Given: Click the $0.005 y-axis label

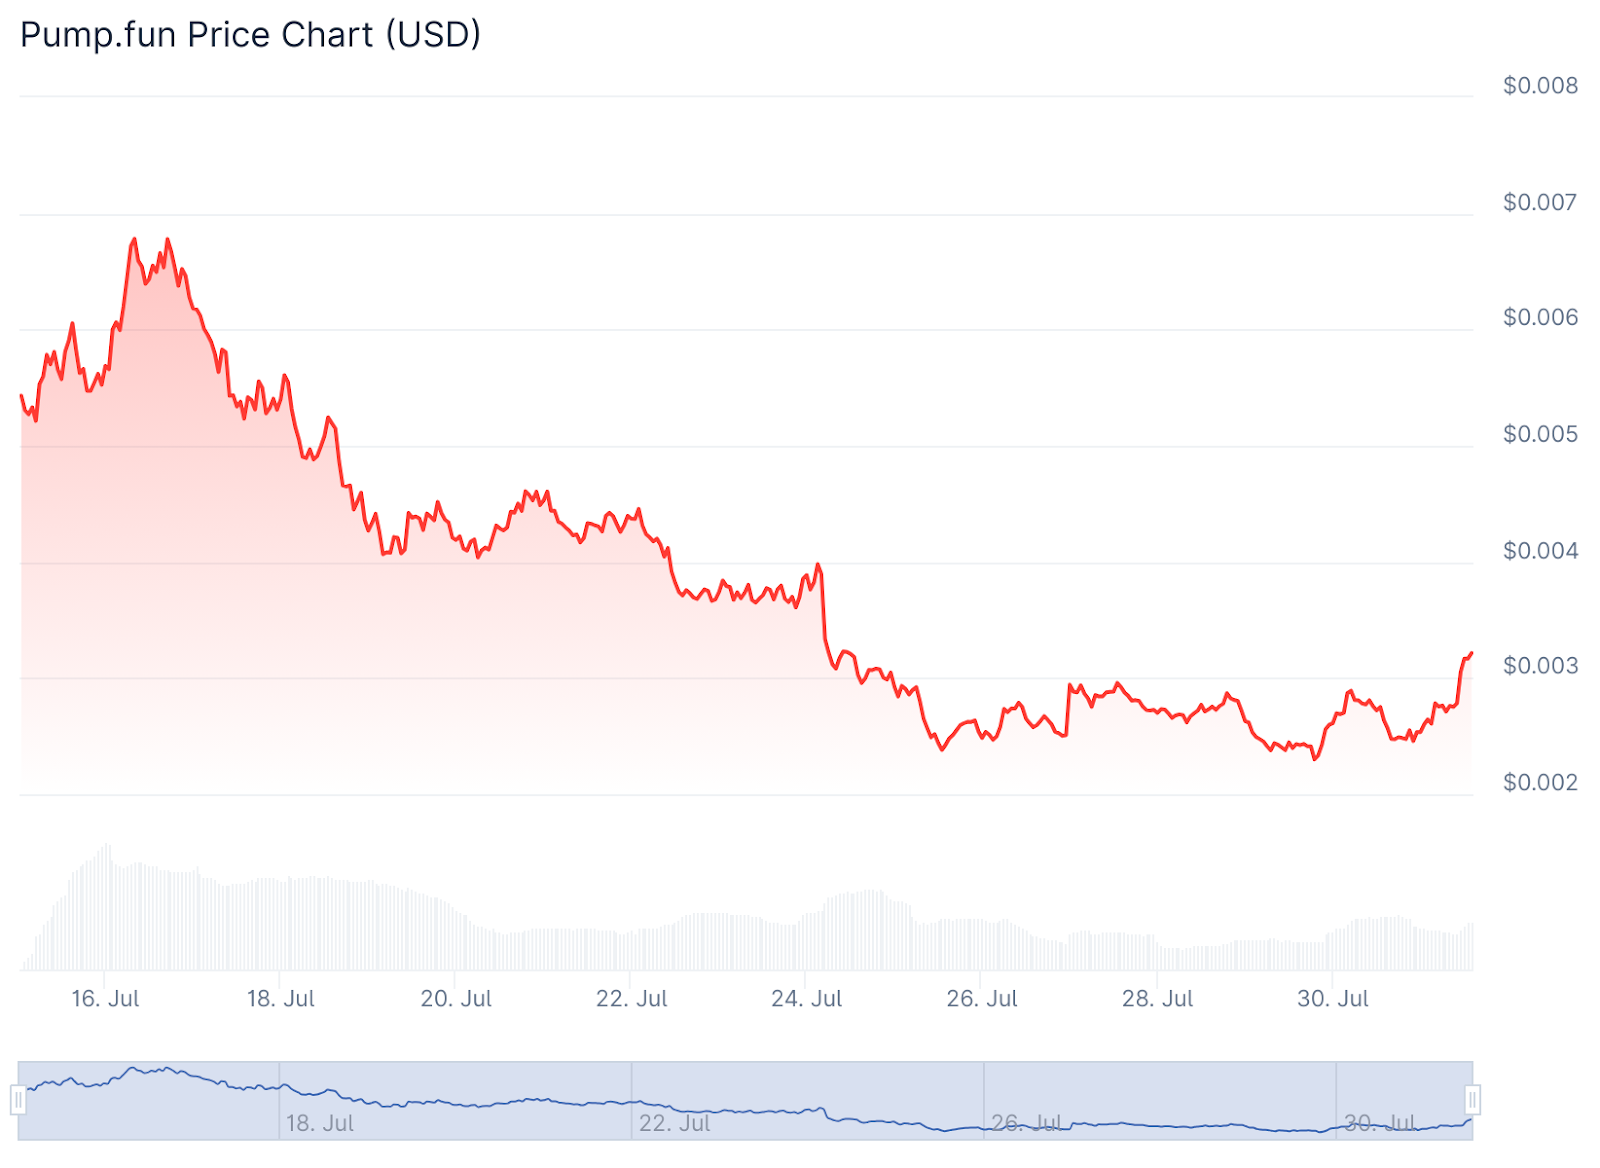Looking at the screenshot, I should coord(1540,434).
